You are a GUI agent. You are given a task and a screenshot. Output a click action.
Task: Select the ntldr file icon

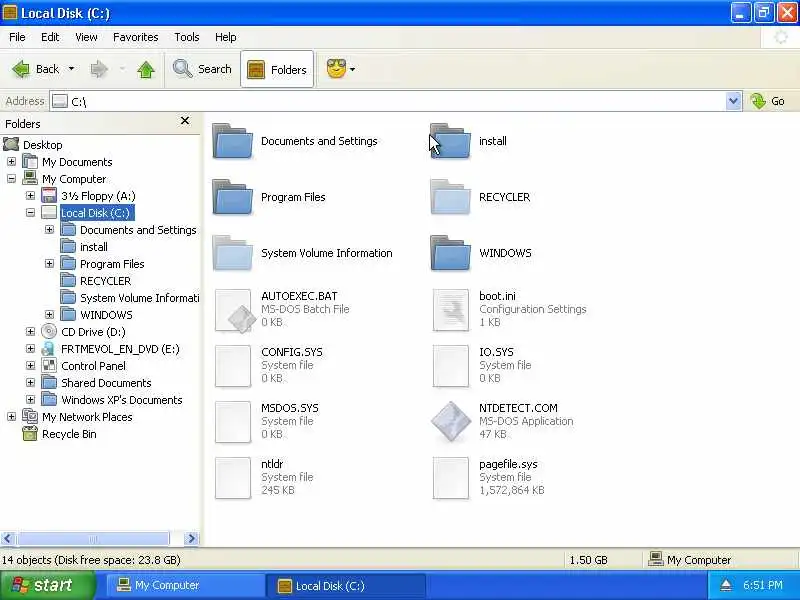[233, 478]
